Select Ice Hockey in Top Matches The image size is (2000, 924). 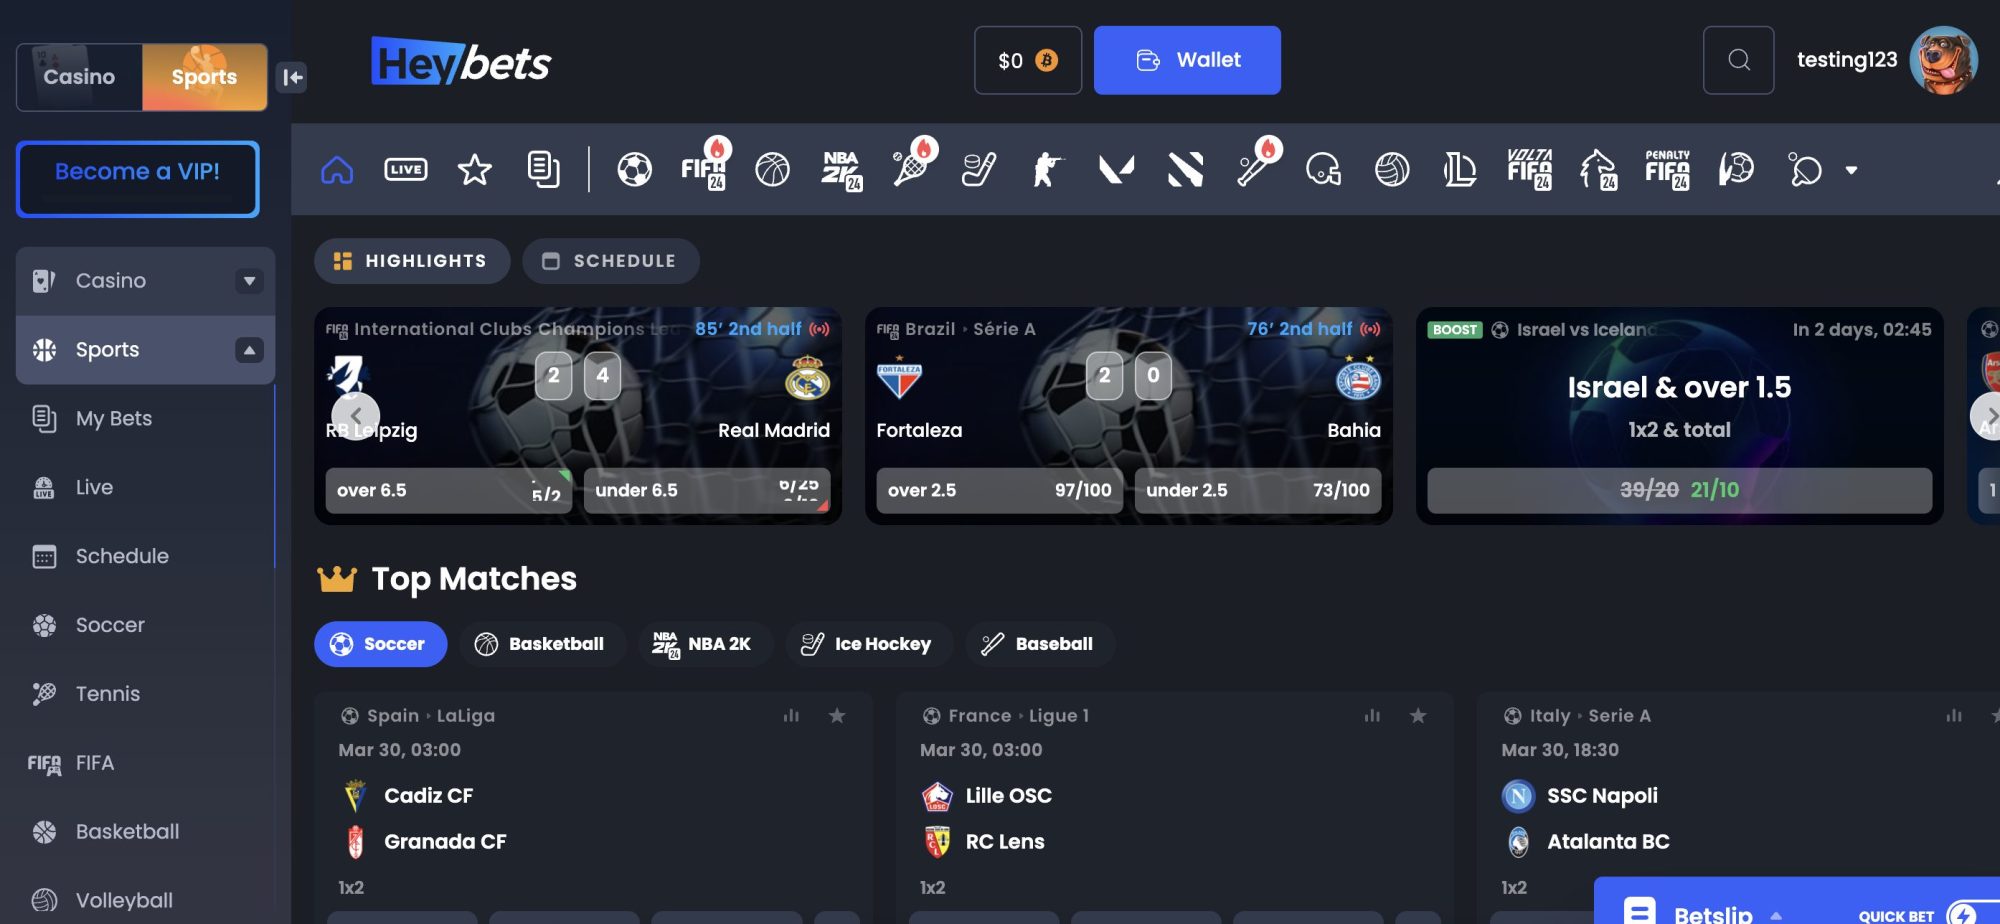click(x=868, y=644)
